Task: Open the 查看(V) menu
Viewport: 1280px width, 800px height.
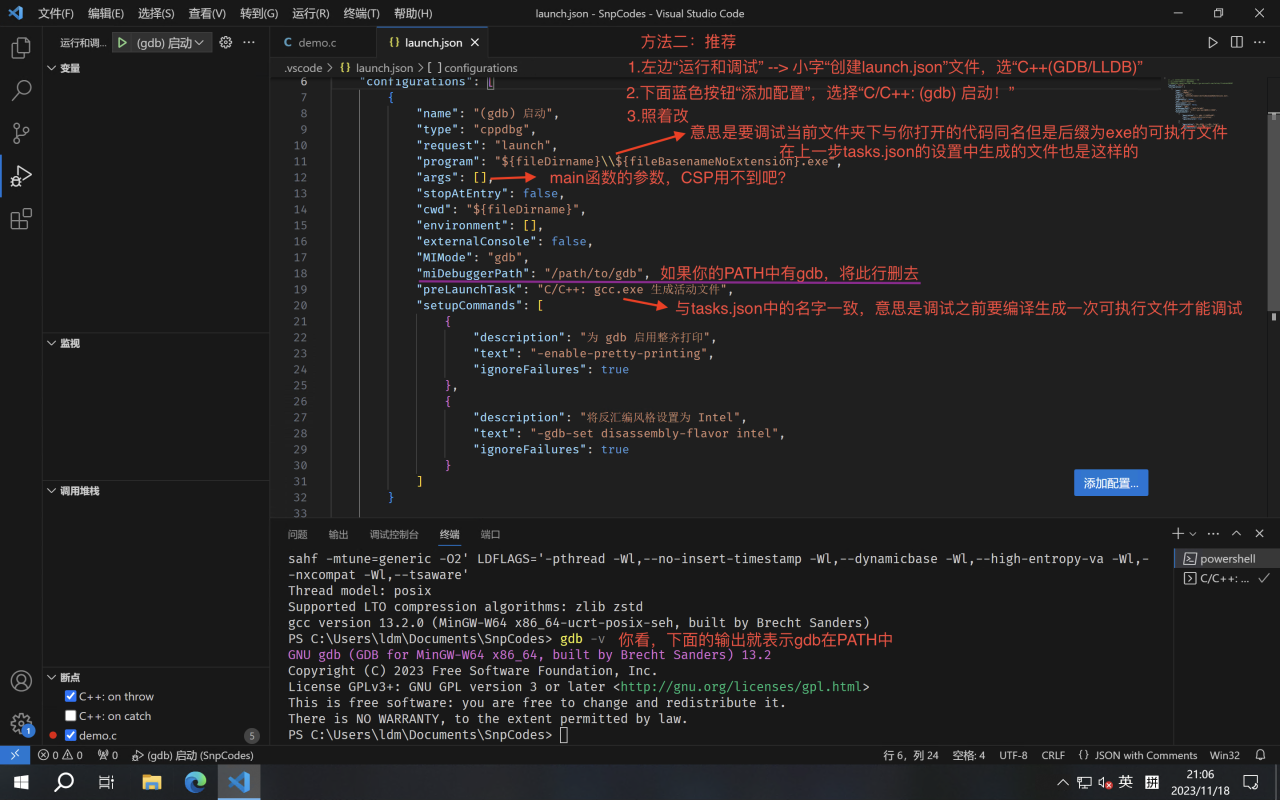Action: pyautogui.click(x=207, y=14)
